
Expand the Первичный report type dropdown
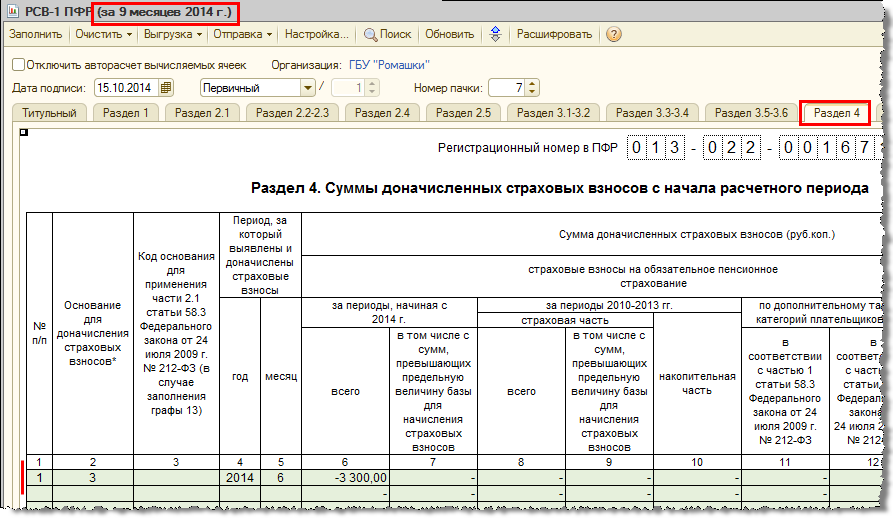[x=308, y=88]
